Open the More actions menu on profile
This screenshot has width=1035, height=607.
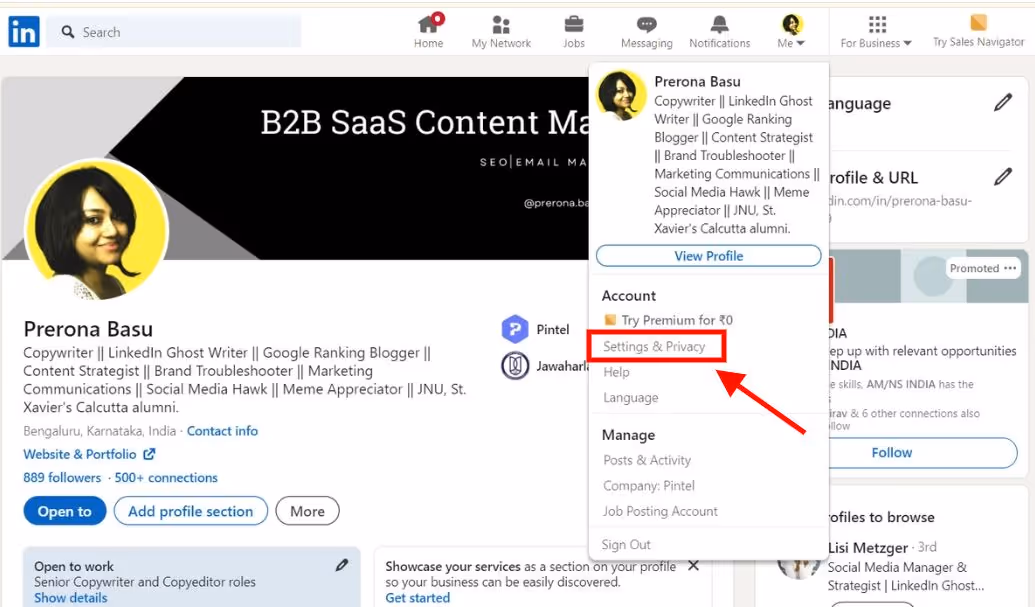pyautogui.click(x=307, y=511)
